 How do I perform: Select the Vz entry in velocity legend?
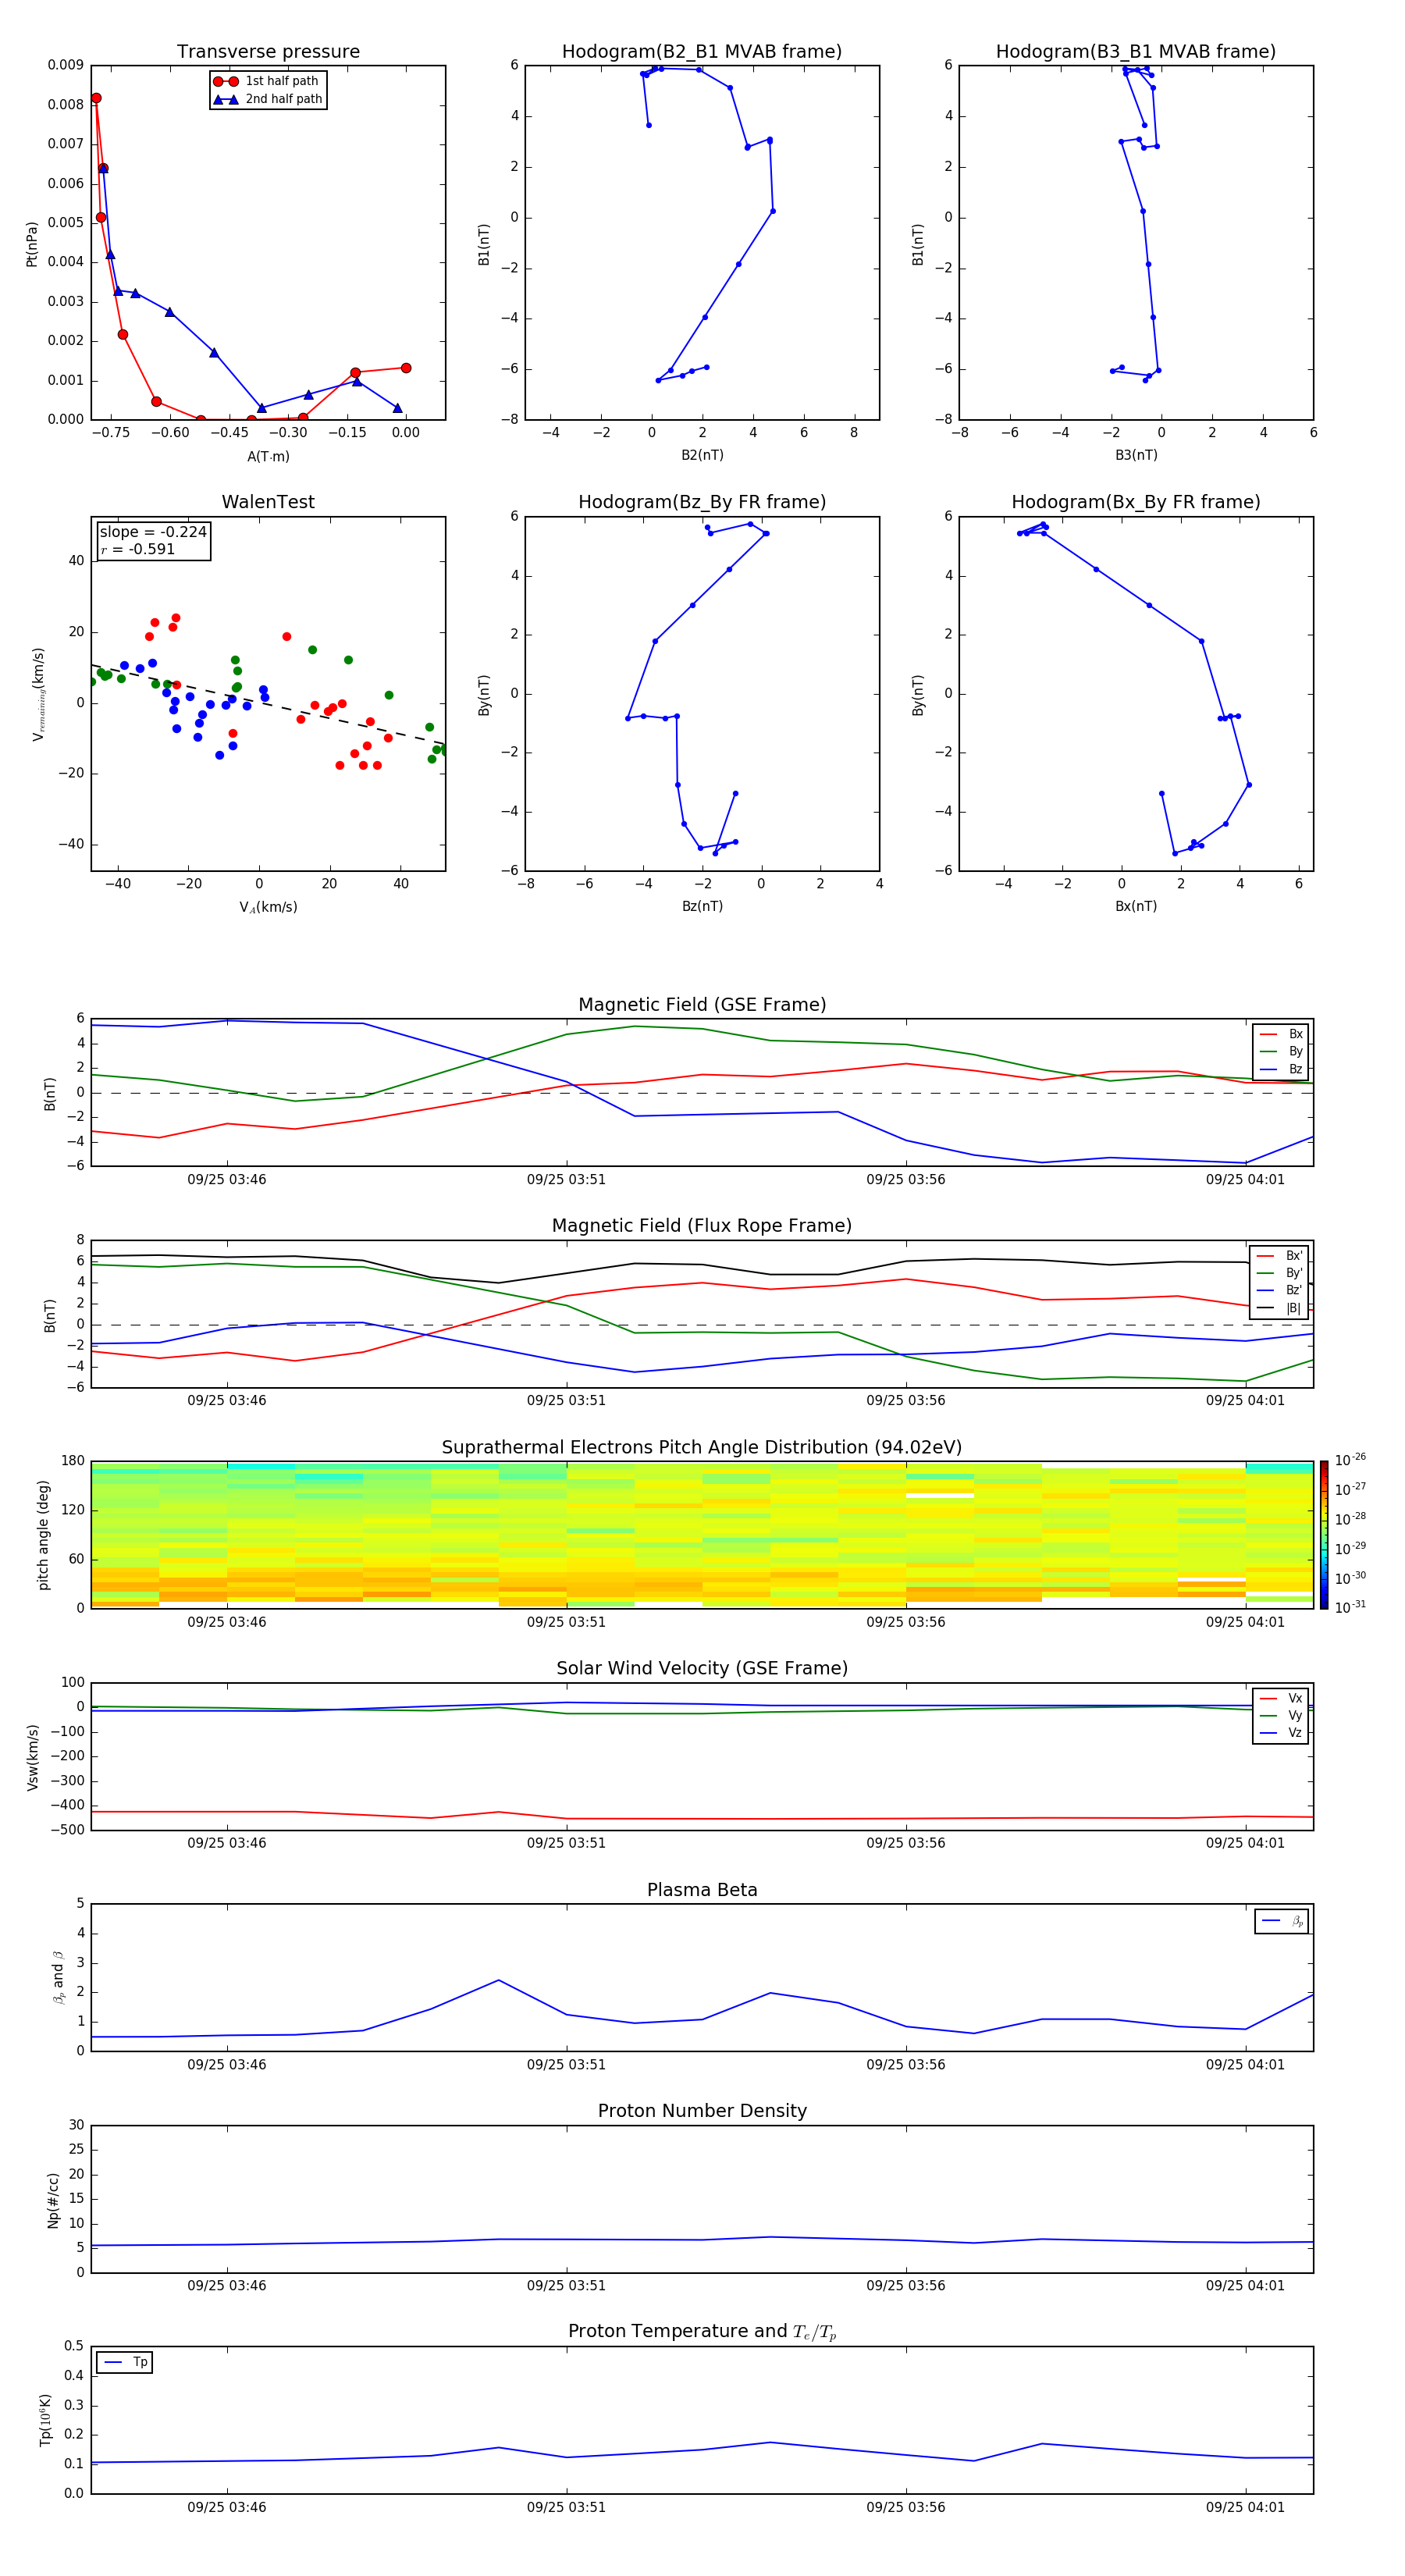(1281, 1733)
